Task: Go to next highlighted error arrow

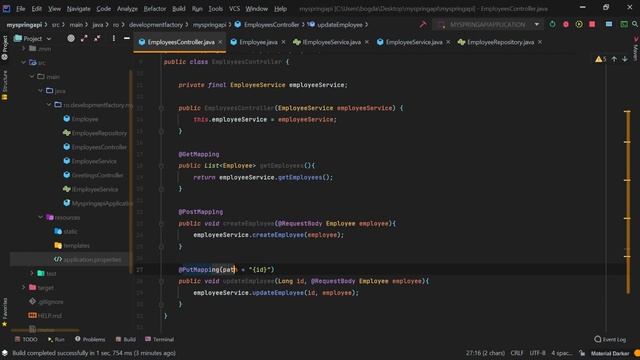Action: 625,59
